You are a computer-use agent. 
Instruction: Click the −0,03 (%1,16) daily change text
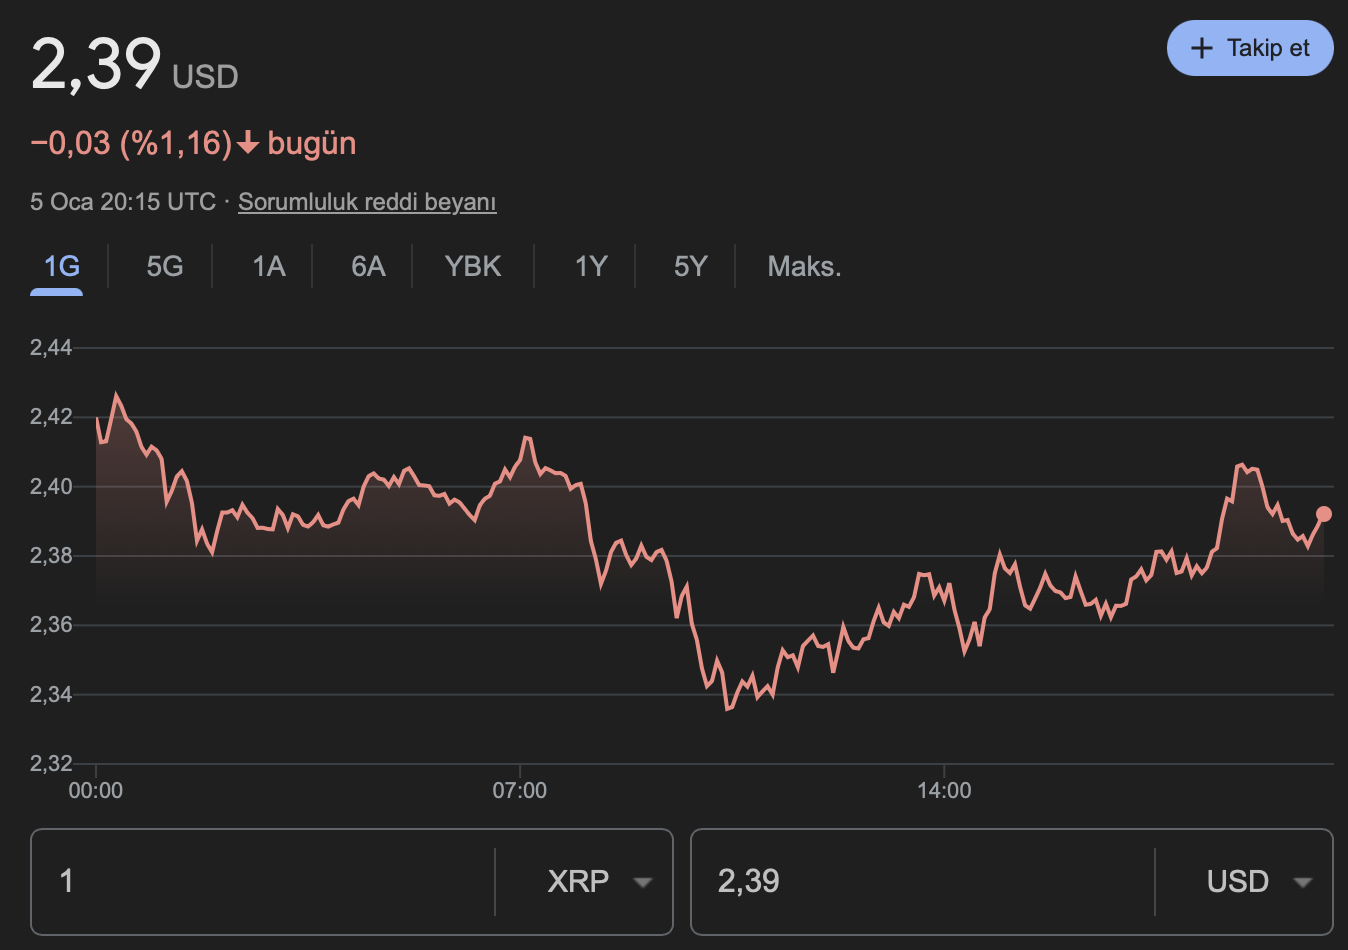131,143
